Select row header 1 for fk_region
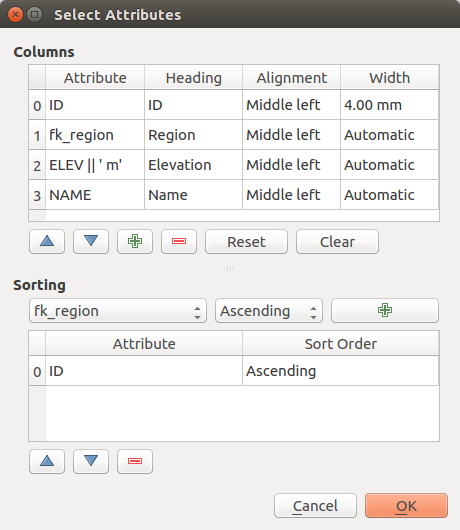The width and height of the screenshot is (460, 530). click(37, 135)
